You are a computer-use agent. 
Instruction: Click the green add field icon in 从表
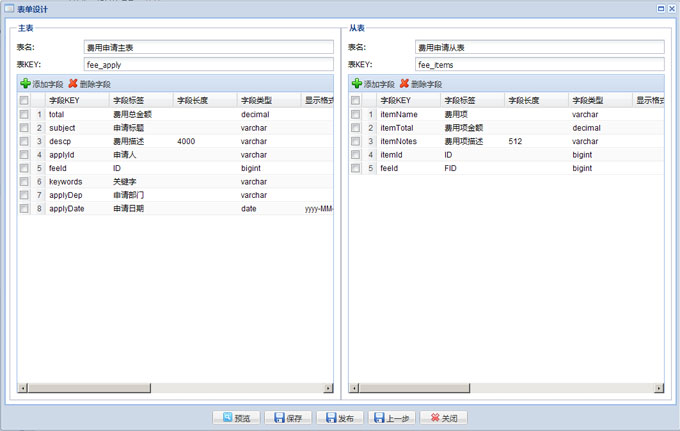357,83
